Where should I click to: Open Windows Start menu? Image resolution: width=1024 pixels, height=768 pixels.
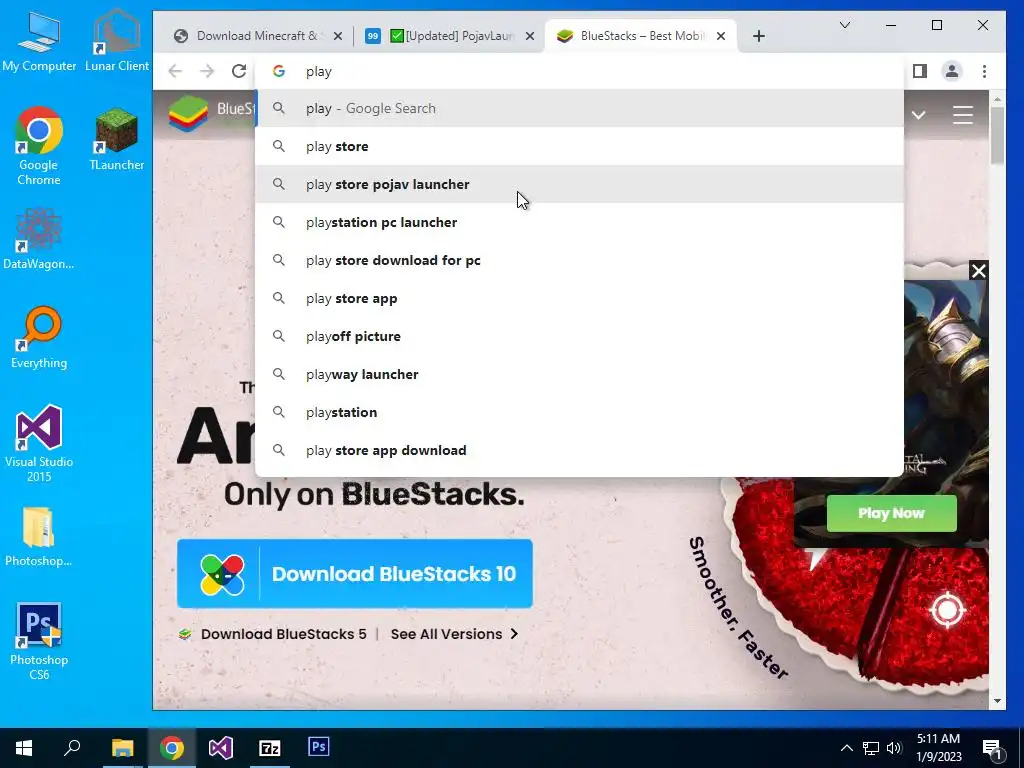click(24, 748)
